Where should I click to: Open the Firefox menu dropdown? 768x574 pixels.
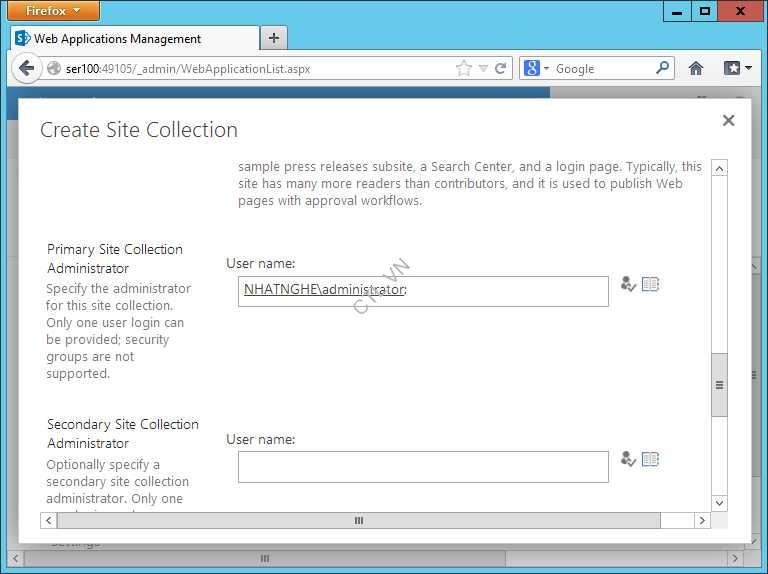tap(53, 11)
